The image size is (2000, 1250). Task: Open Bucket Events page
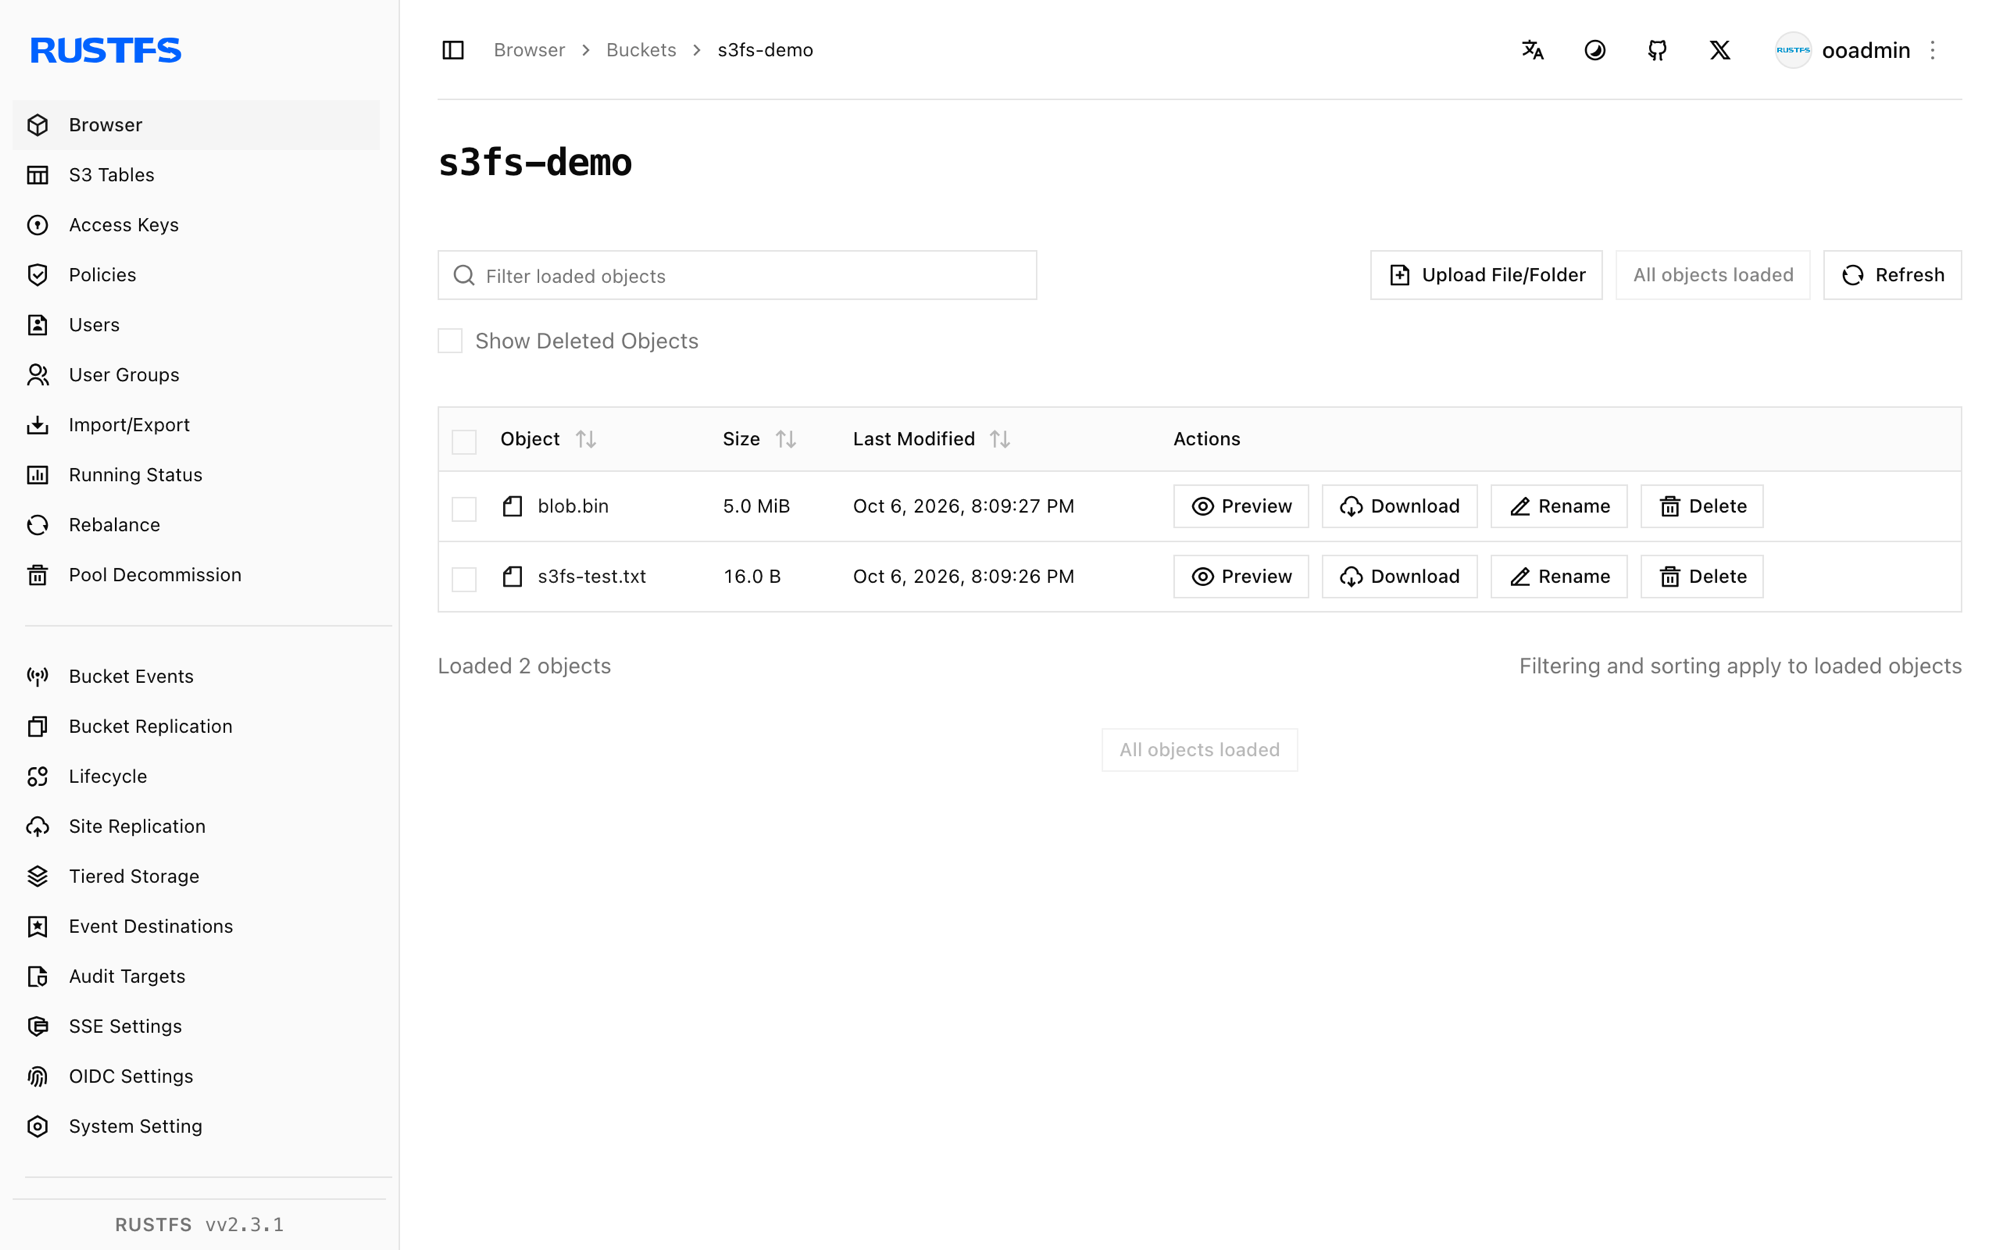(196, 676)
